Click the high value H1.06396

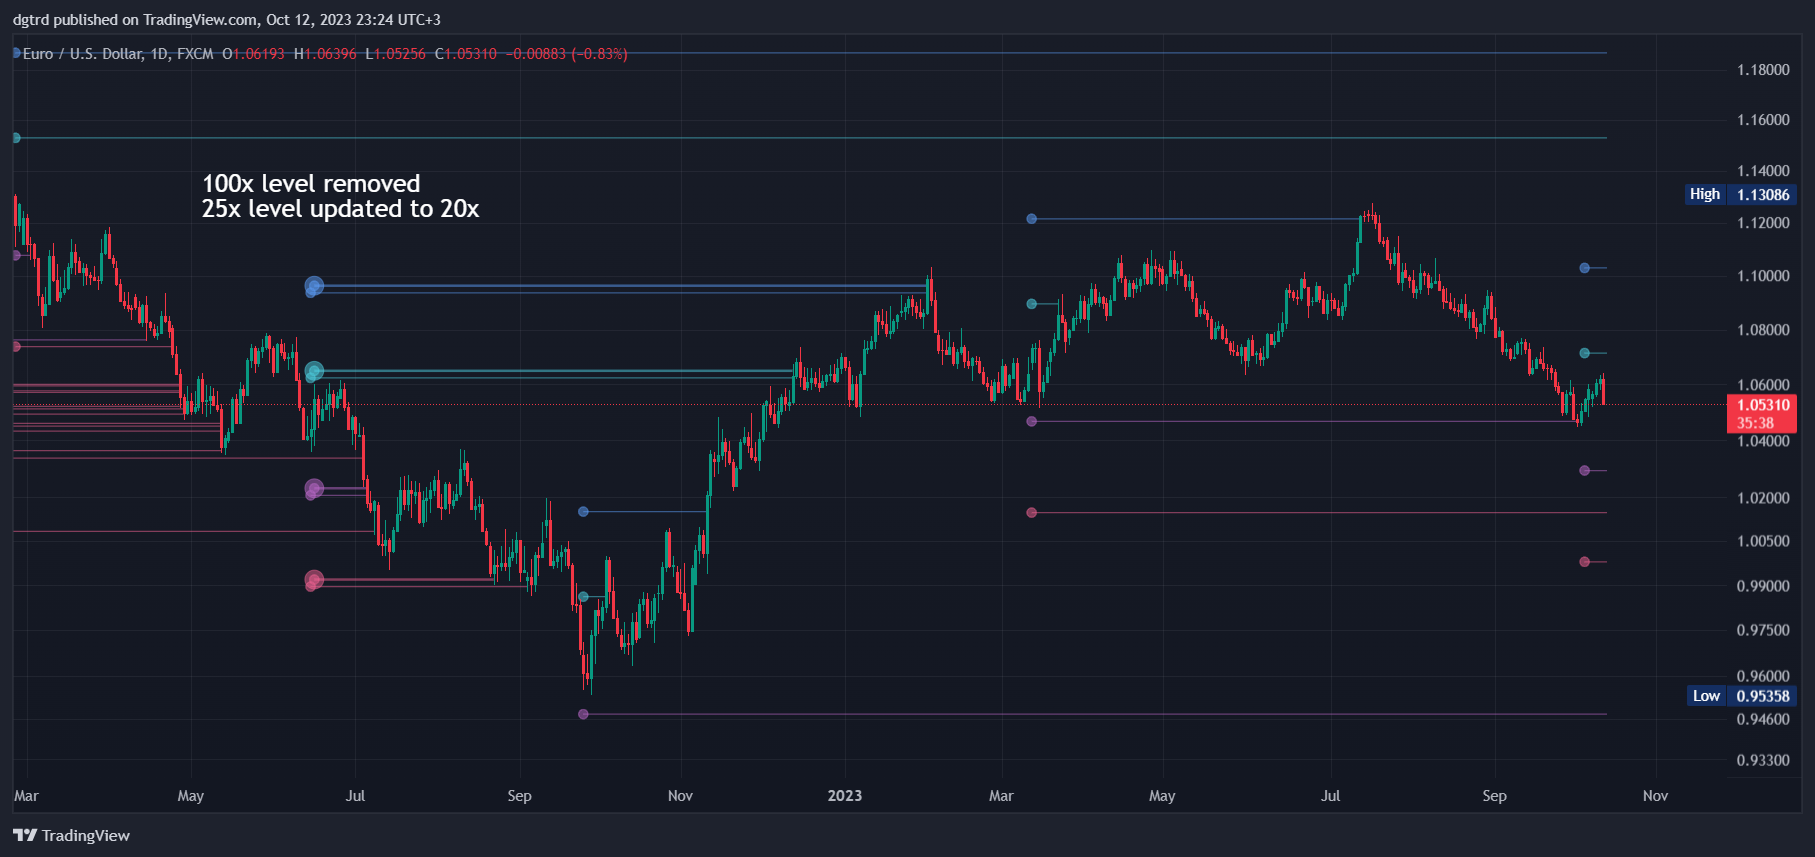325,54
